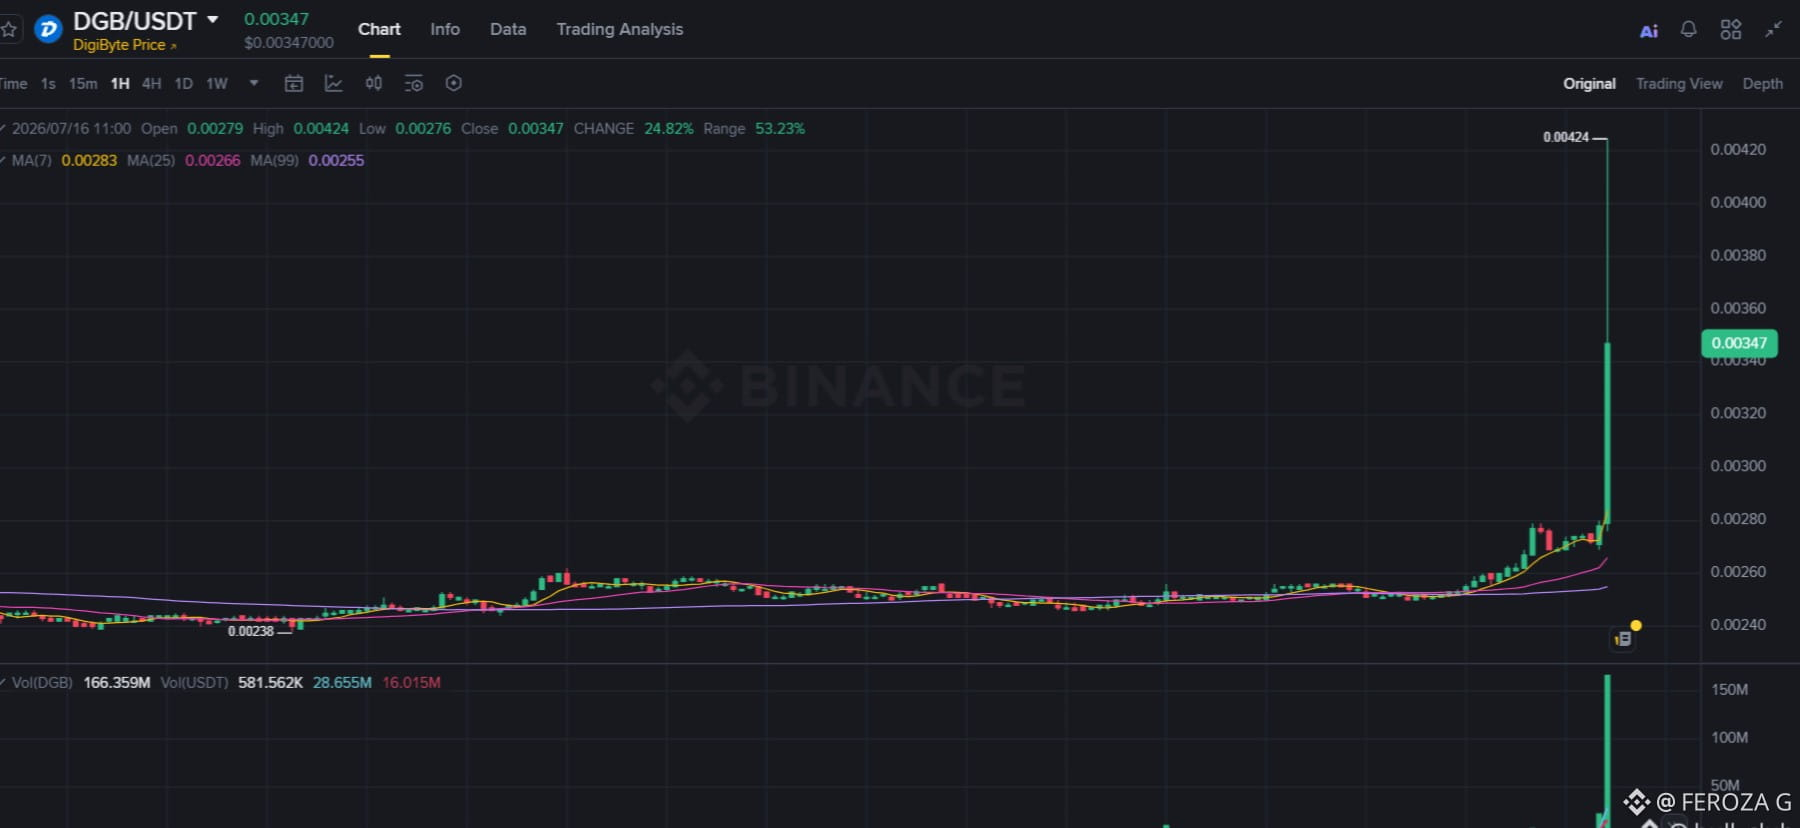Image resolution: width=1800 pixels, height=828 pixels.
Task: Select the MA(99) indicator value 0.00255
Action: tap(336, 161)
